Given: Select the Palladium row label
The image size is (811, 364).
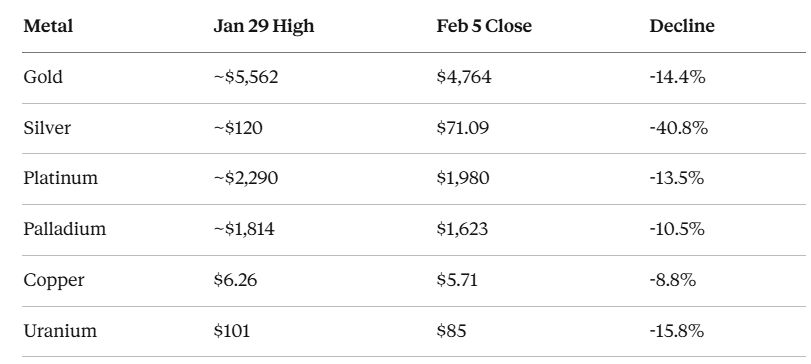Looking at the screenshot, I should coord(65,229).
